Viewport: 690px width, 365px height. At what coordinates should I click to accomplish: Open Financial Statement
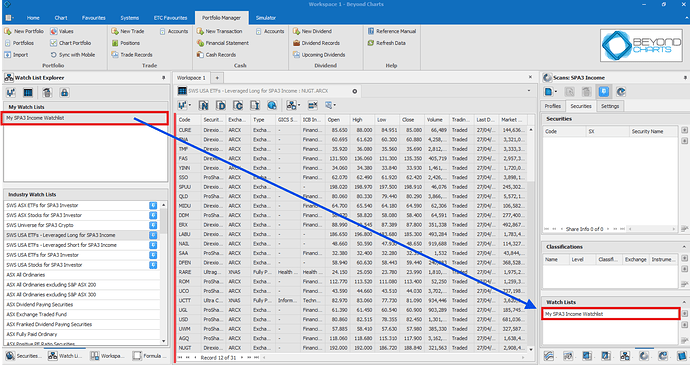tap(223, 43)
